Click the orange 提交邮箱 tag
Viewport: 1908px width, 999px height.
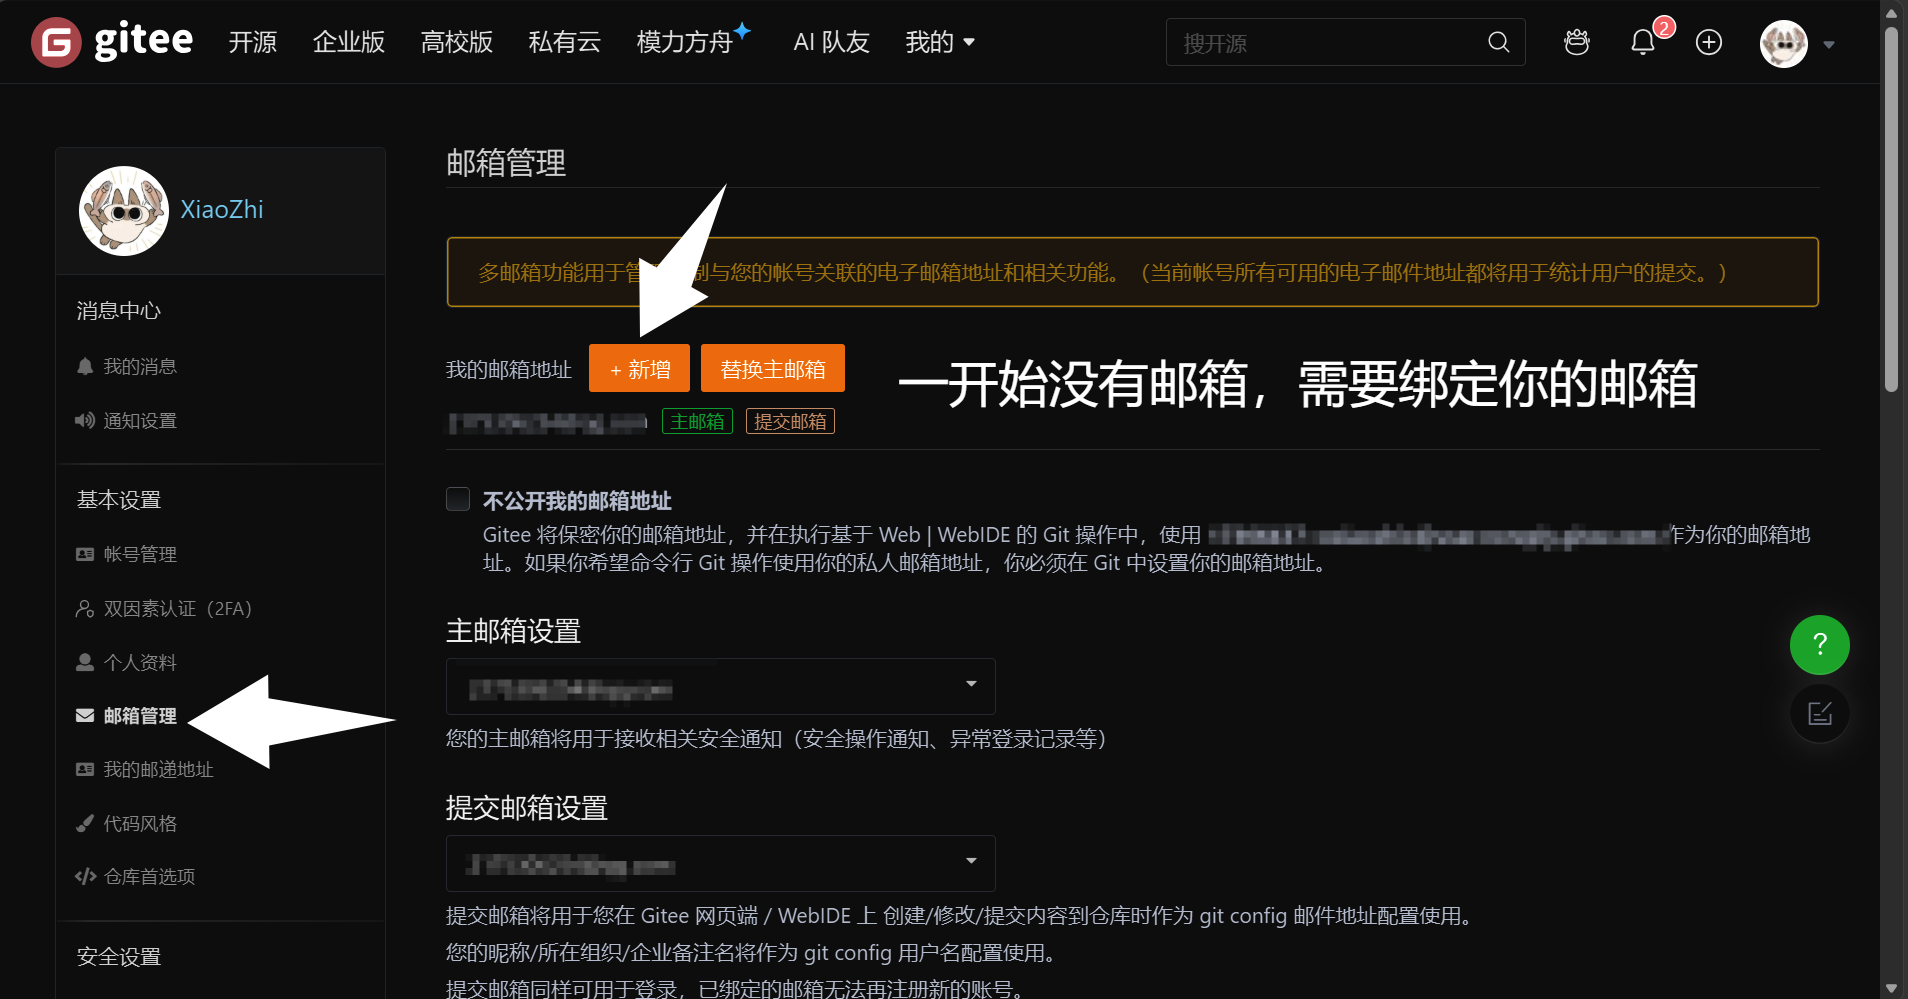coord(790,421)
